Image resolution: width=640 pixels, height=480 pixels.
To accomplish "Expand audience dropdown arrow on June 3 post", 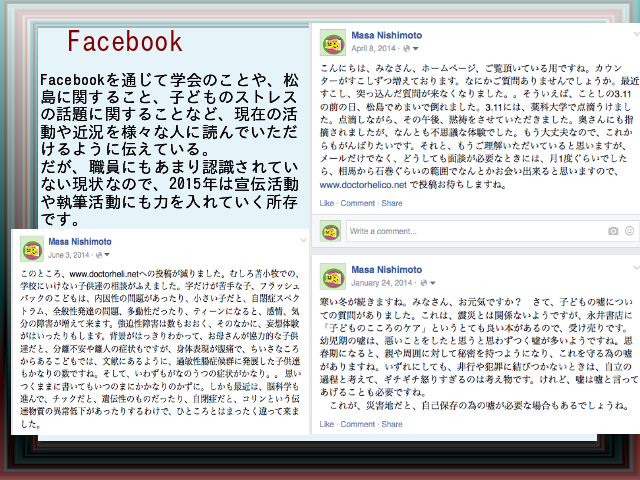I will point(107,255).
